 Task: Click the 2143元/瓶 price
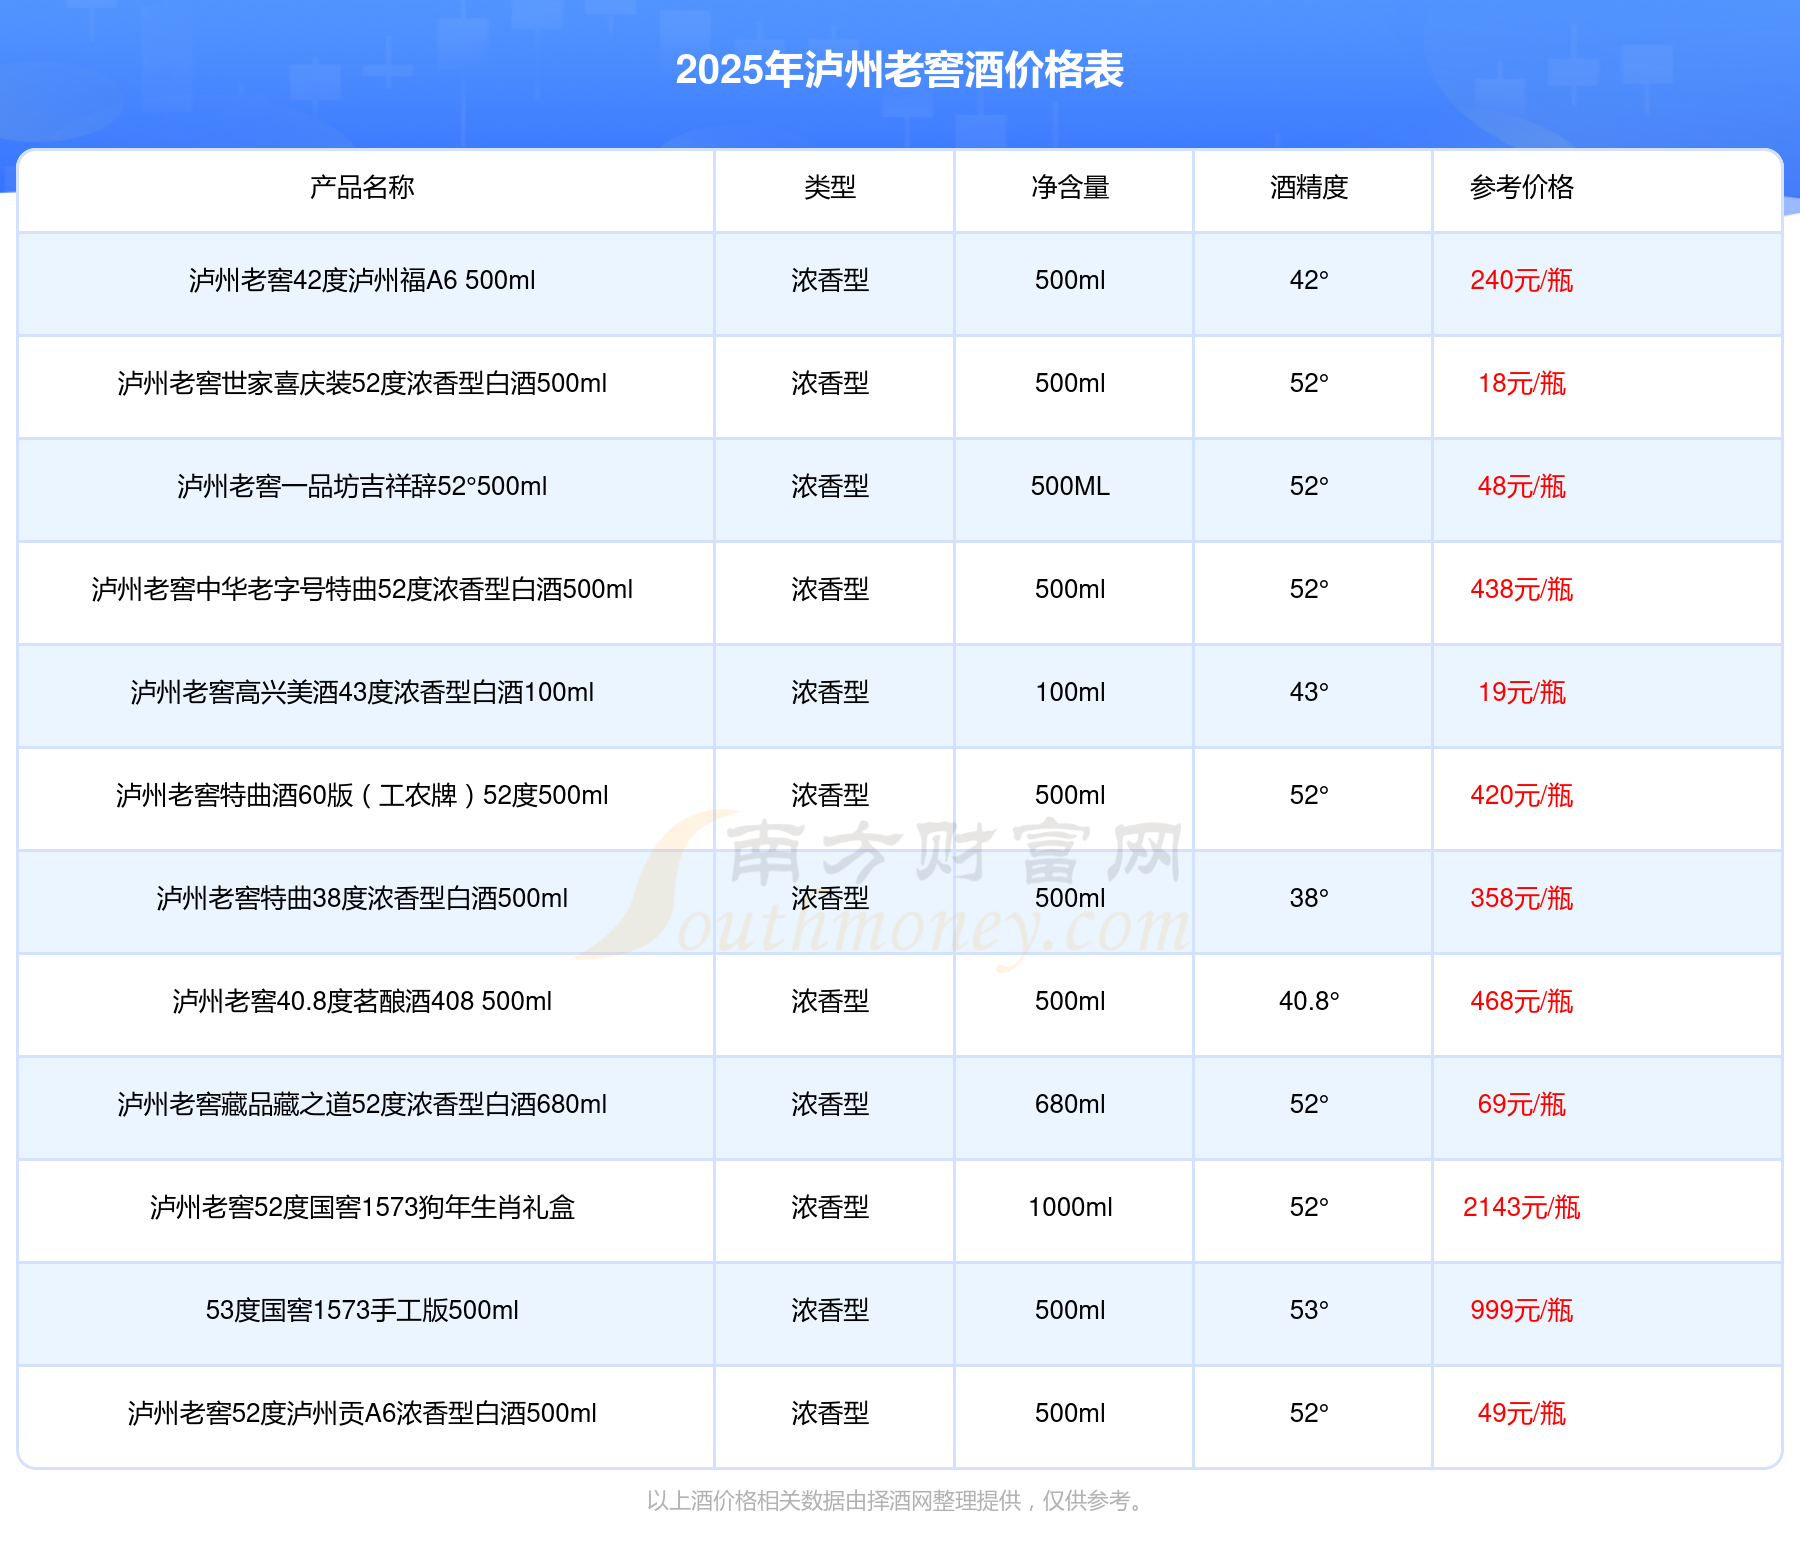point(1522,1207)
